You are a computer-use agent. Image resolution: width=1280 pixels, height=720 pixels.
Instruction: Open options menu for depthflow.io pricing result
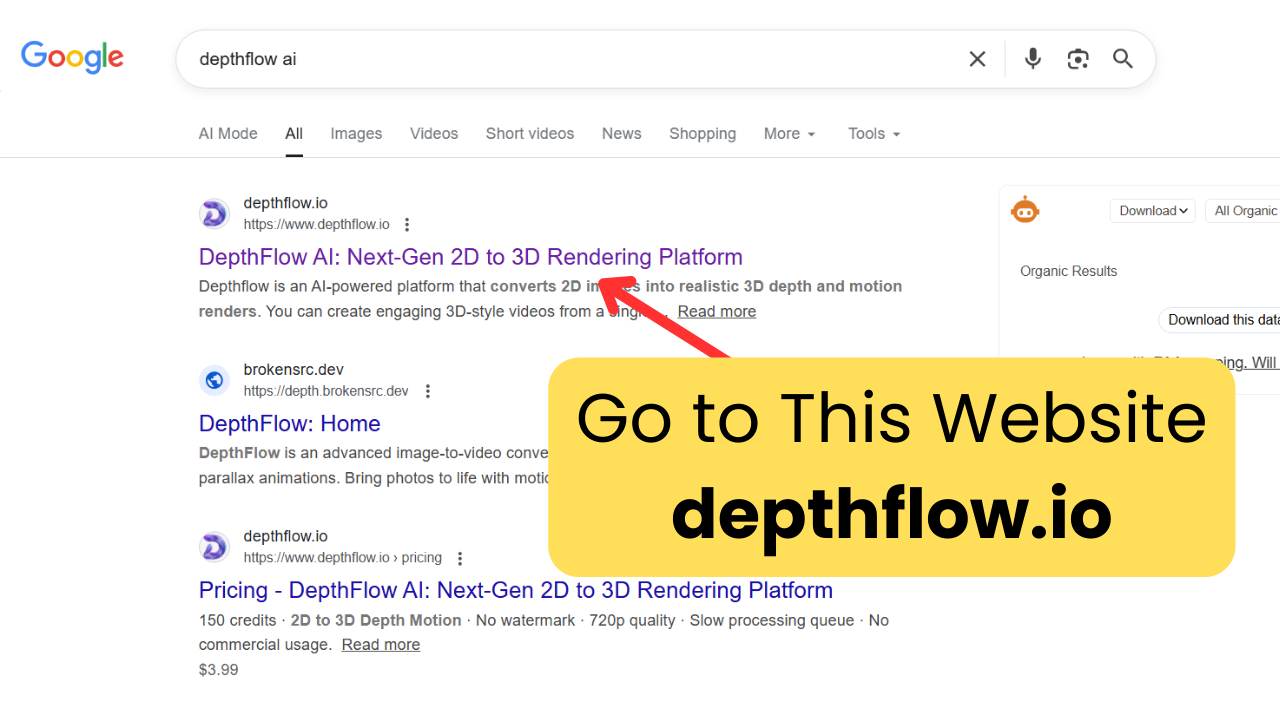tap(460, 558)
